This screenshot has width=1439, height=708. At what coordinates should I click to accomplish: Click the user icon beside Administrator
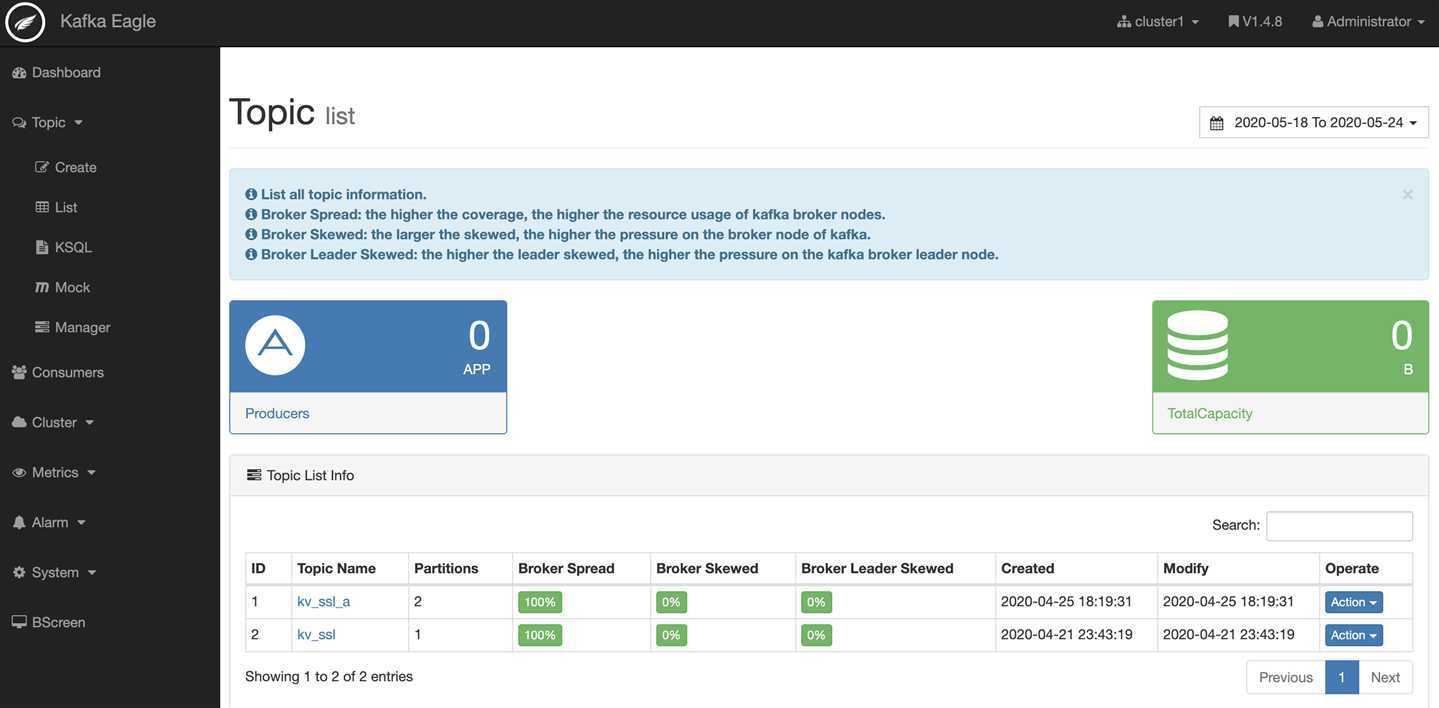click(1318, 21)
